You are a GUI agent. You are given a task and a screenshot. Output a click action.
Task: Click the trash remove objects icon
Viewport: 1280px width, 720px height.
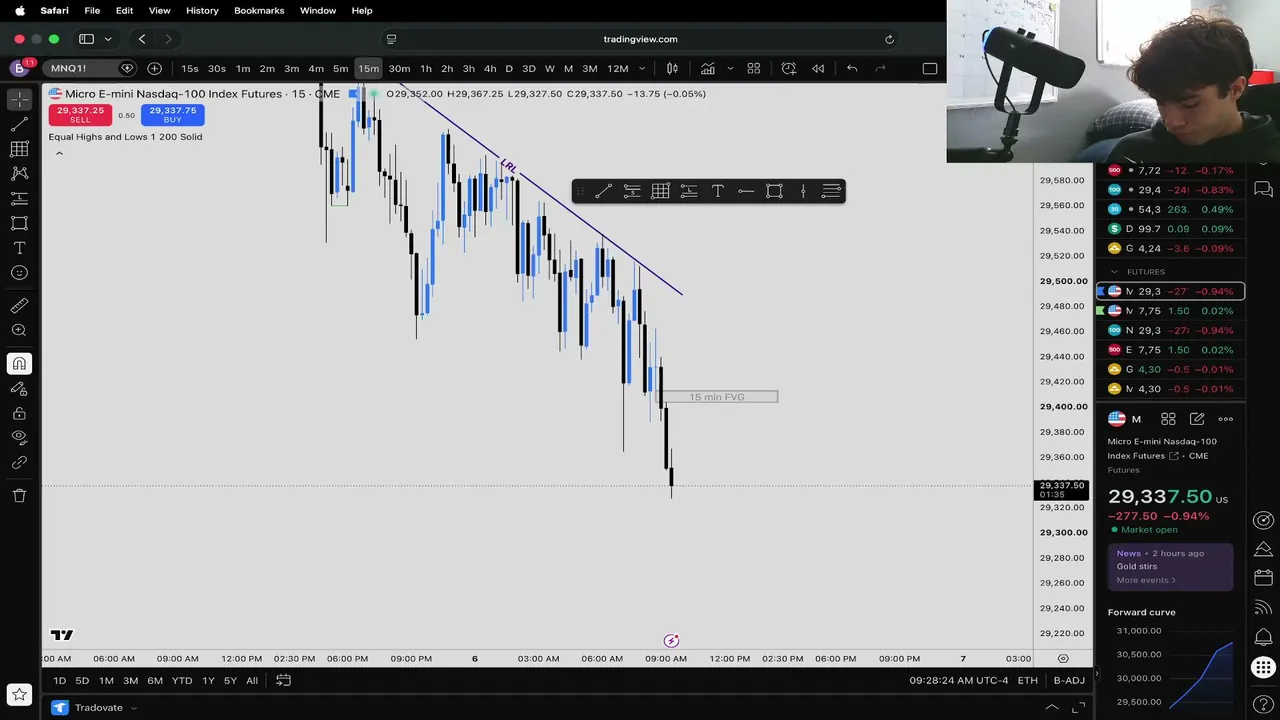(x=19, y=495)
